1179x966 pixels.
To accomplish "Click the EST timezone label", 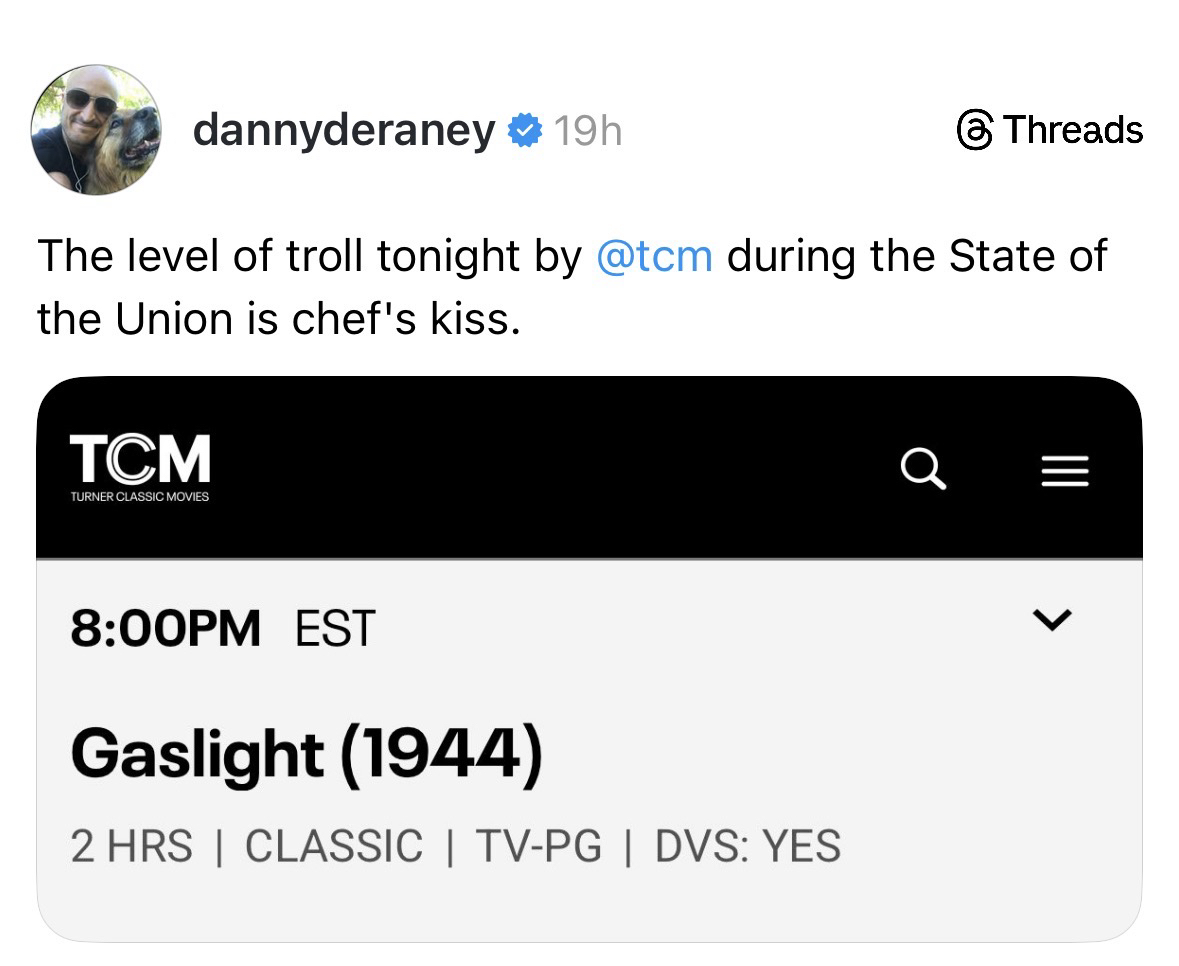I will [x=334, y=628].
